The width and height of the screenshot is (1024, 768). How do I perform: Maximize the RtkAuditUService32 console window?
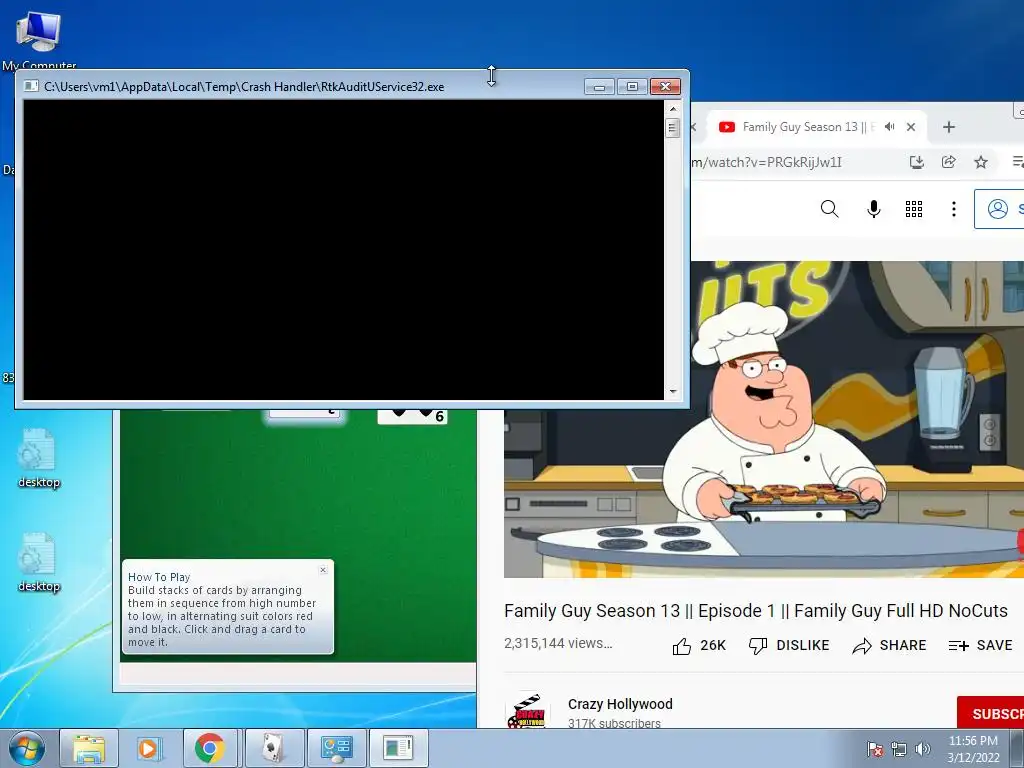pyautogui.click(x=632, y=86)
